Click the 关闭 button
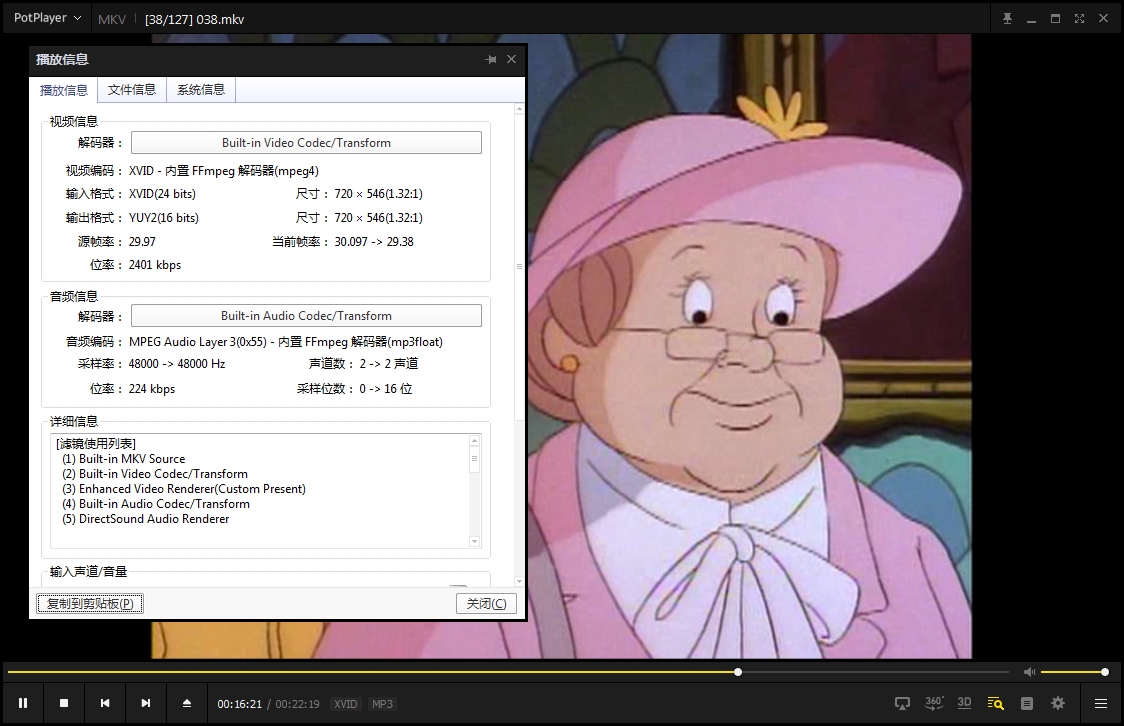1124x726 pixels. coord(486,603)
